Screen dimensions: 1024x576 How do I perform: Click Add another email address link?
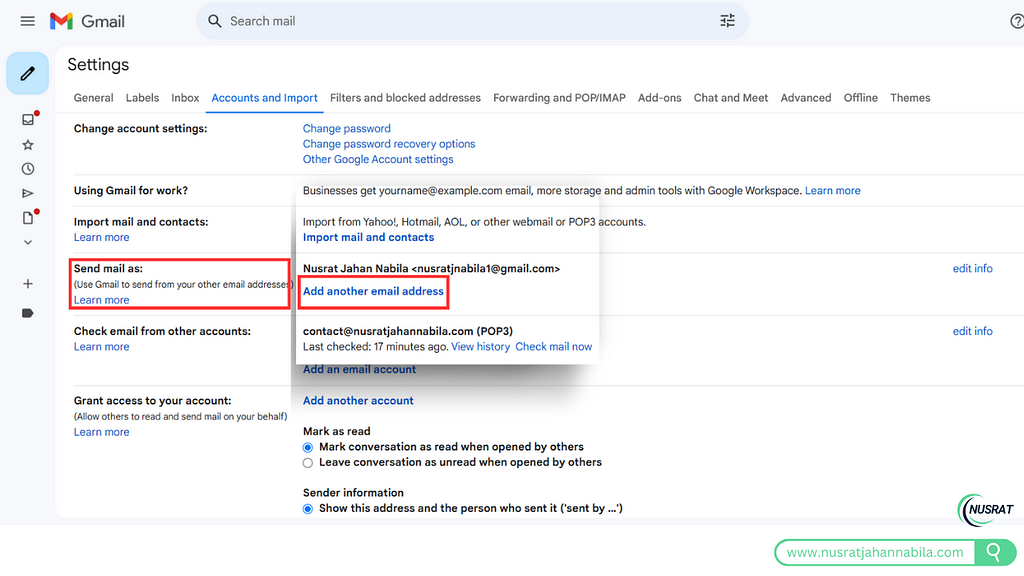coord(374,291)
